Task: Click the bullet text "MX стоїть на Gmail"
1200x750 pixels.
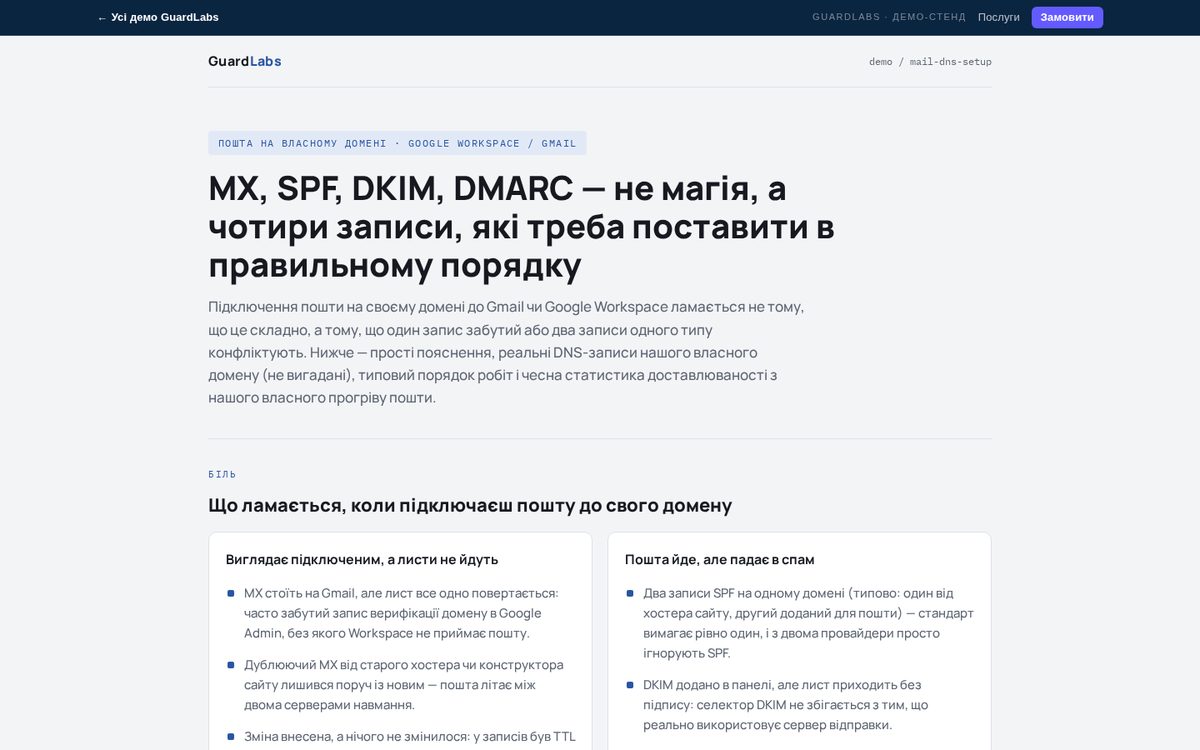Action: [x=402, y=613]
